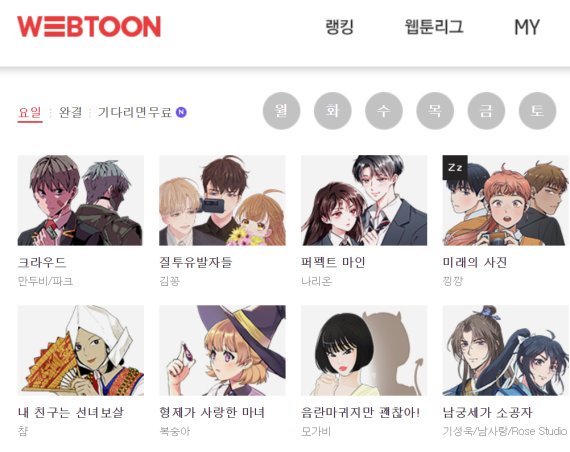Select the 토 (Saturday) day circle
Viewport: 570px width, 452px height.
[537, 111]
